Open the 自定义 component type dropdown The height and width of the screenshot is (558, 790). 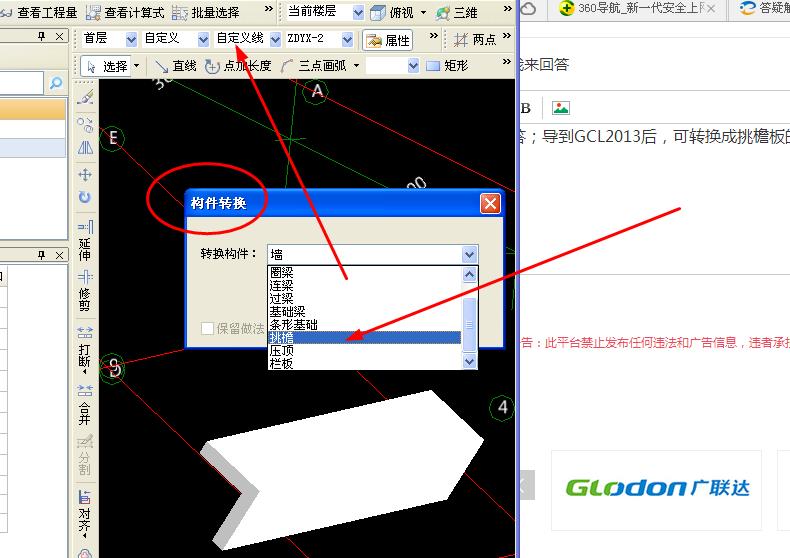coord(203,39)
